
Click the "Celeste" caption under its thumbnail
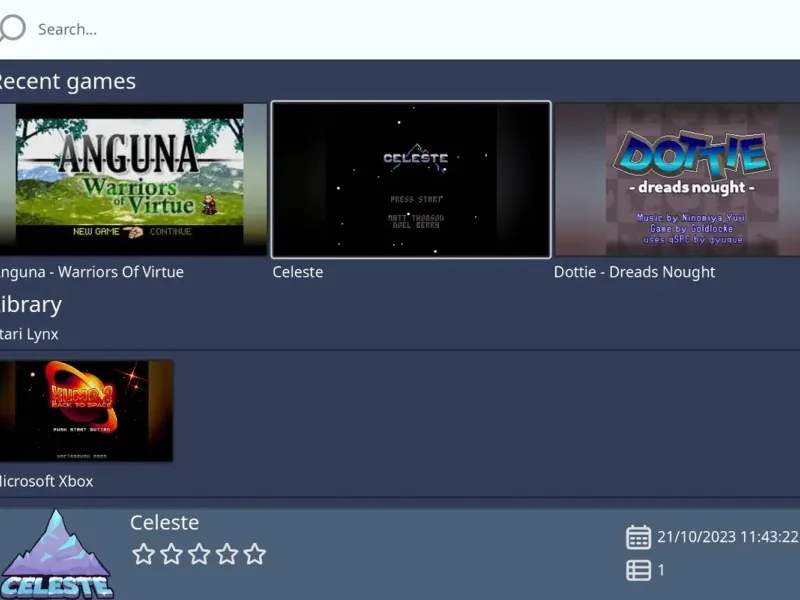click(297, 272)
